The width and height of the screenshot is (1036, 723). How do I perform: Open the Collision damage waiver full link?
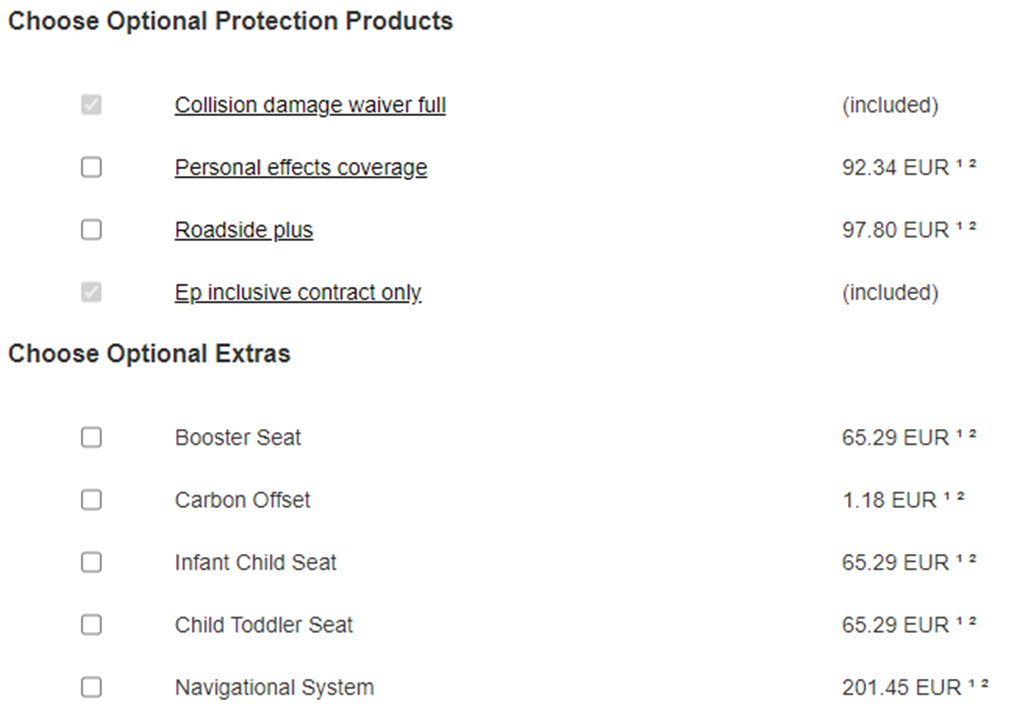tap(310, 105)
